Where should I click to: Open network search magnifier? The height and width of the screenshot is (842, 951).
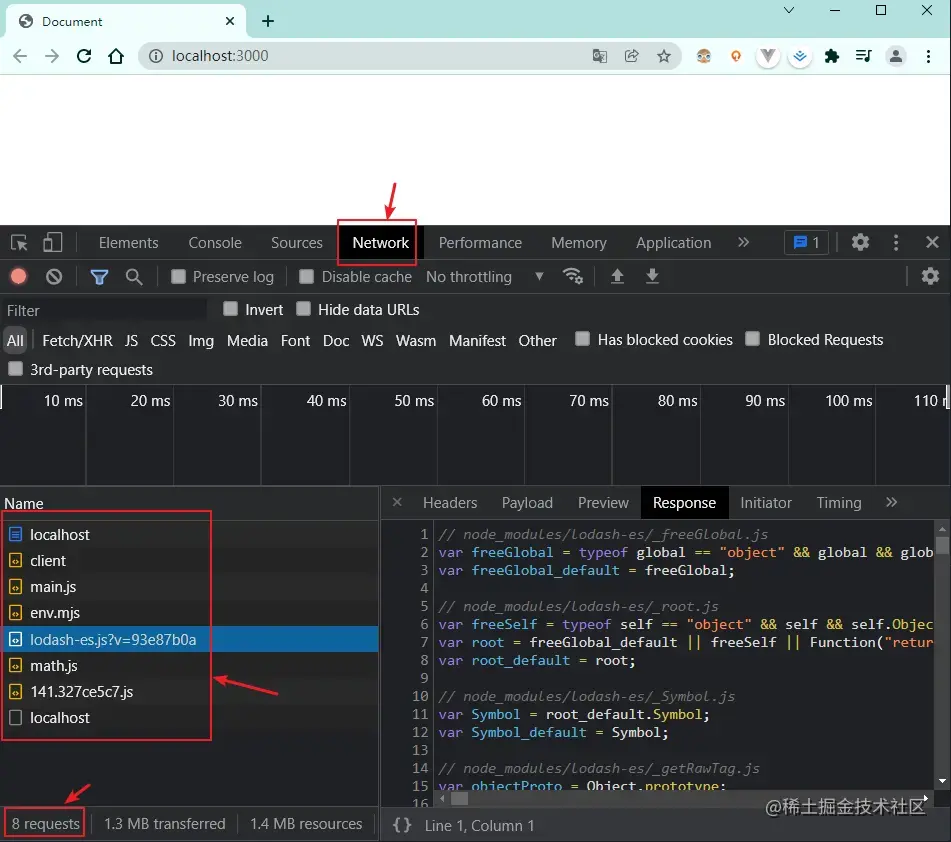click(134, 277)
